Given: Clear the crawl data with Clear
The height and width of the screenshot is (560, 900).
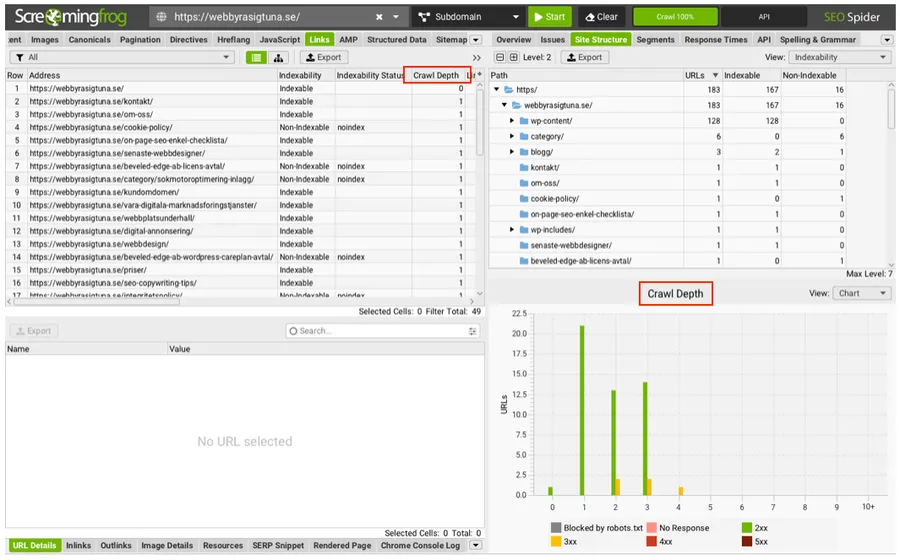Looking at the screenshot, I should click(x=602, y=17).
